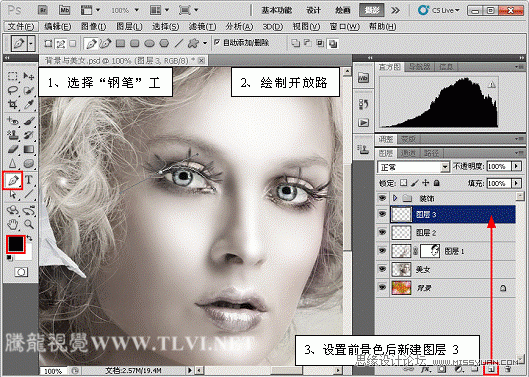
Task: Open zoom level 100% dropdown in application bar
Action: [x=137, y=10]
